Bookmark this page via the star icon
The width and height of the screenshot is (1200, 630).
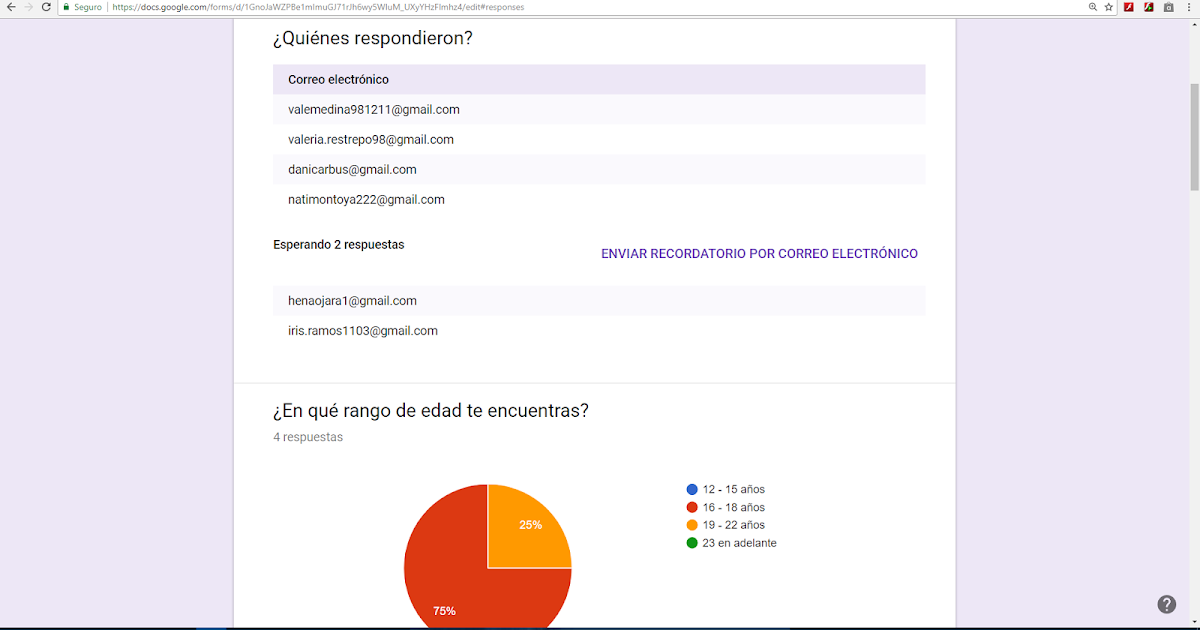click(1108, 7)
